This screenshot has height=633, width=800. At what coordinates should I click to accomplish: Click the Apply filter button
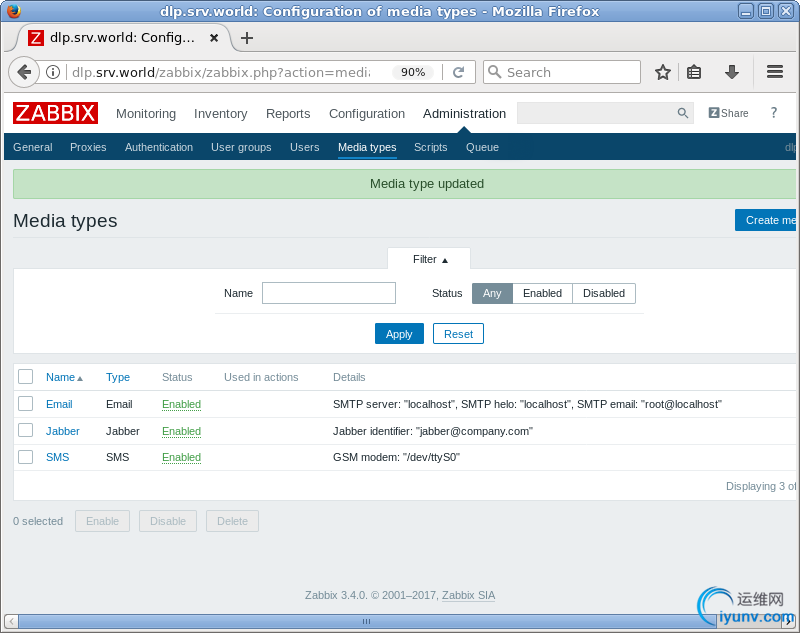click(399, 334)
